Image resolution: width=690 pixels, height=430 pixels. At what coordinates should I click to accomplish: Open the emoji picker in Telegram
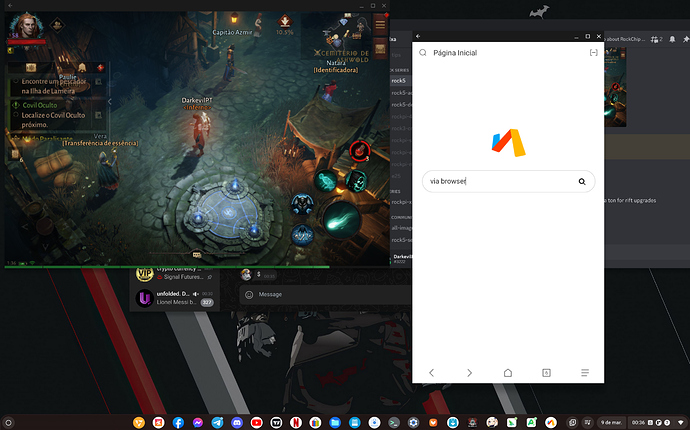point(249,294)
